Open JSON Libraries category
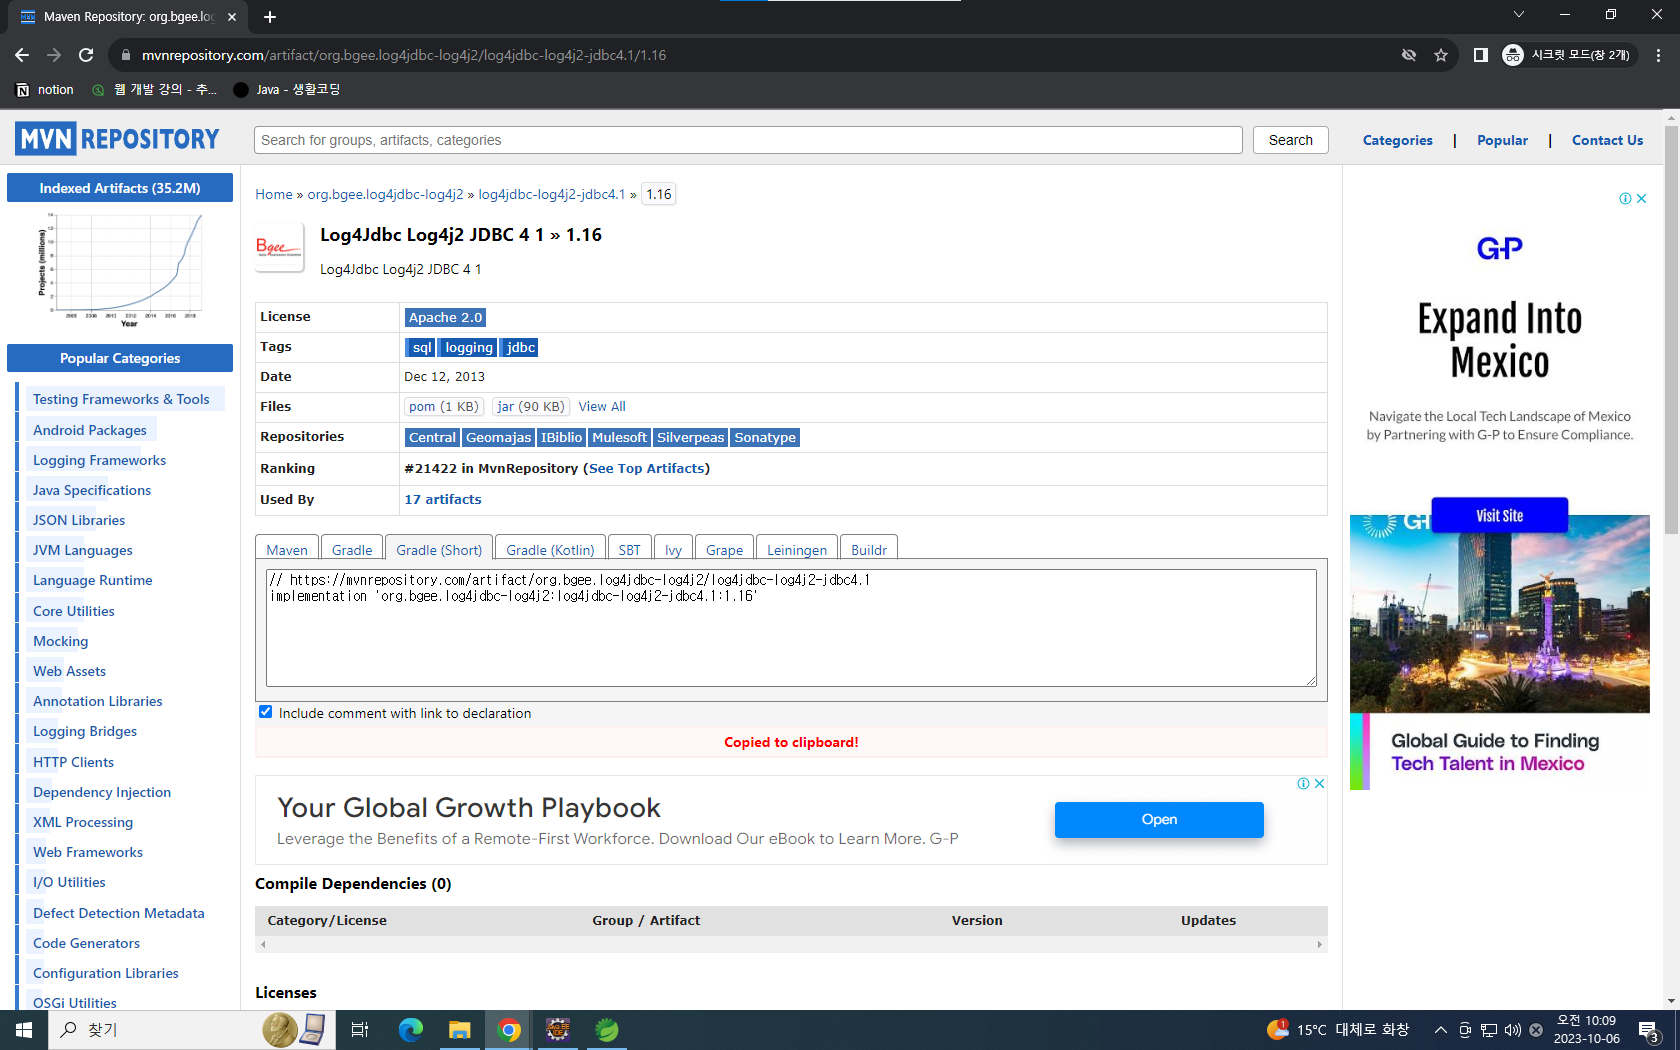The width and height of the screenshot is (1680, 1050). pyautogui.click(x=79, y=520)
